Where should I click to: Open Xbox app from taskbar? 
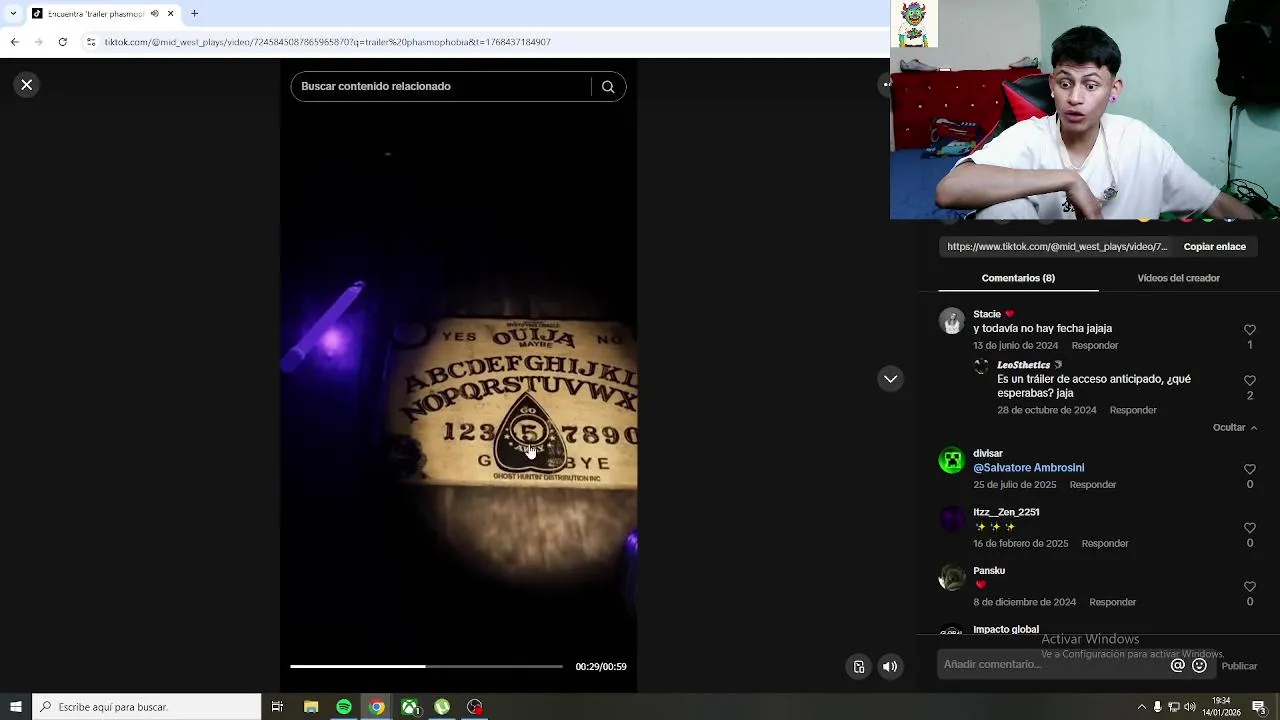tap(410, 707)
